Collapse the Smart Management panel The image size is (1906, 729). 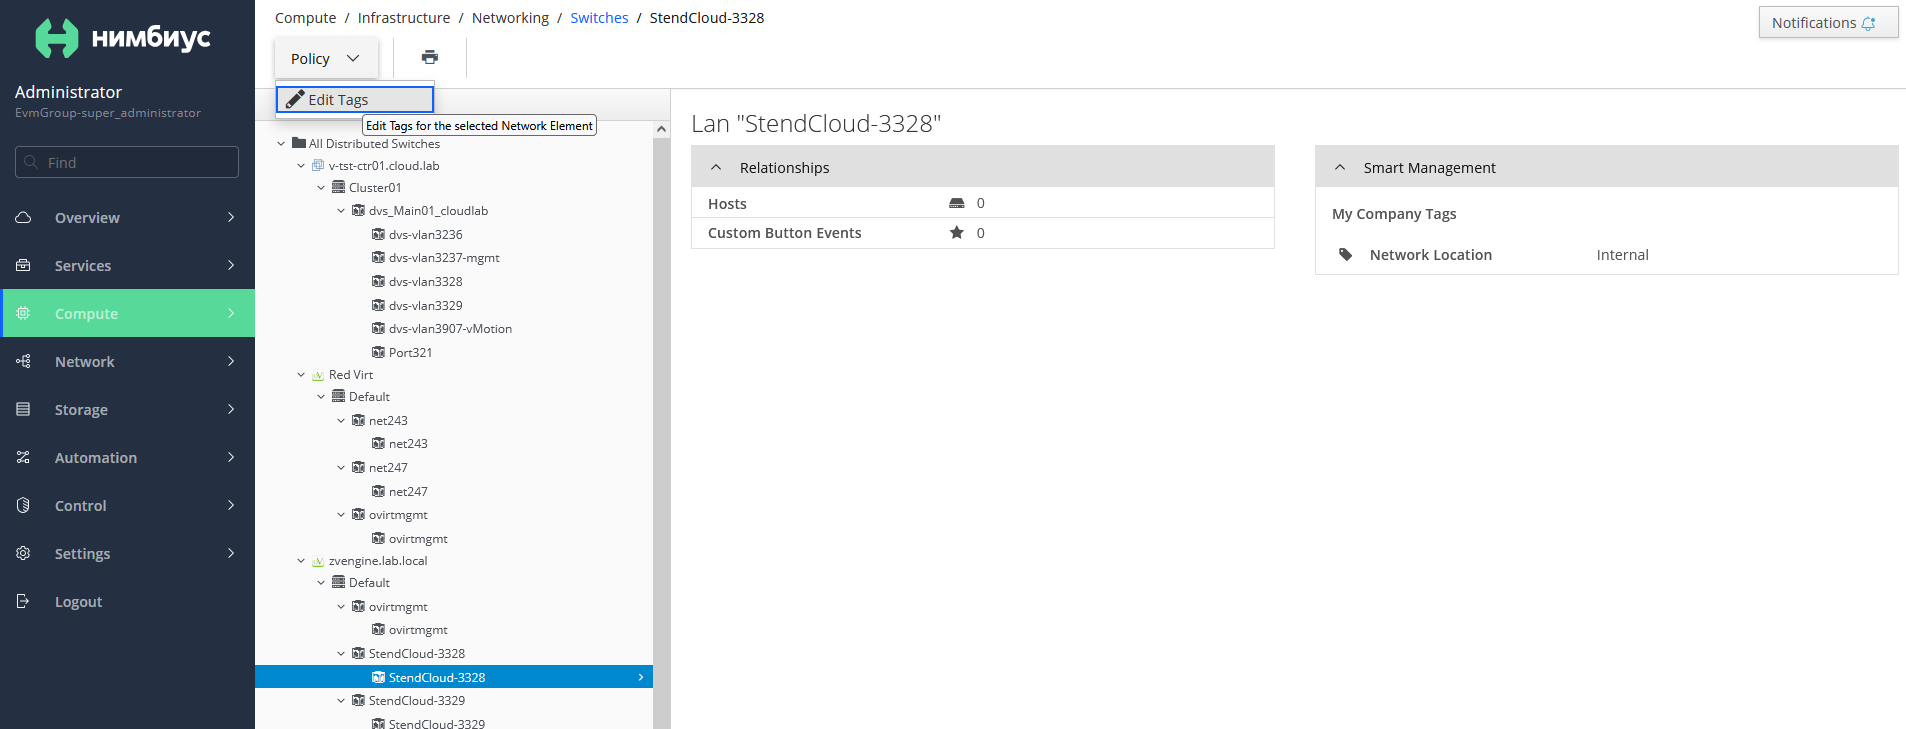coord(1340,167)
